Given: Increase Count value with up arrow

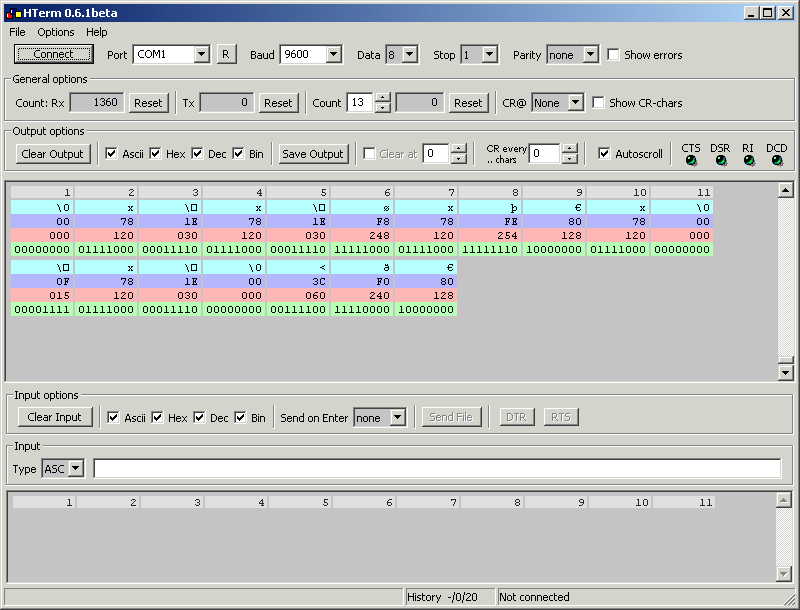Looking at the screenshot, I should [383, 98].
